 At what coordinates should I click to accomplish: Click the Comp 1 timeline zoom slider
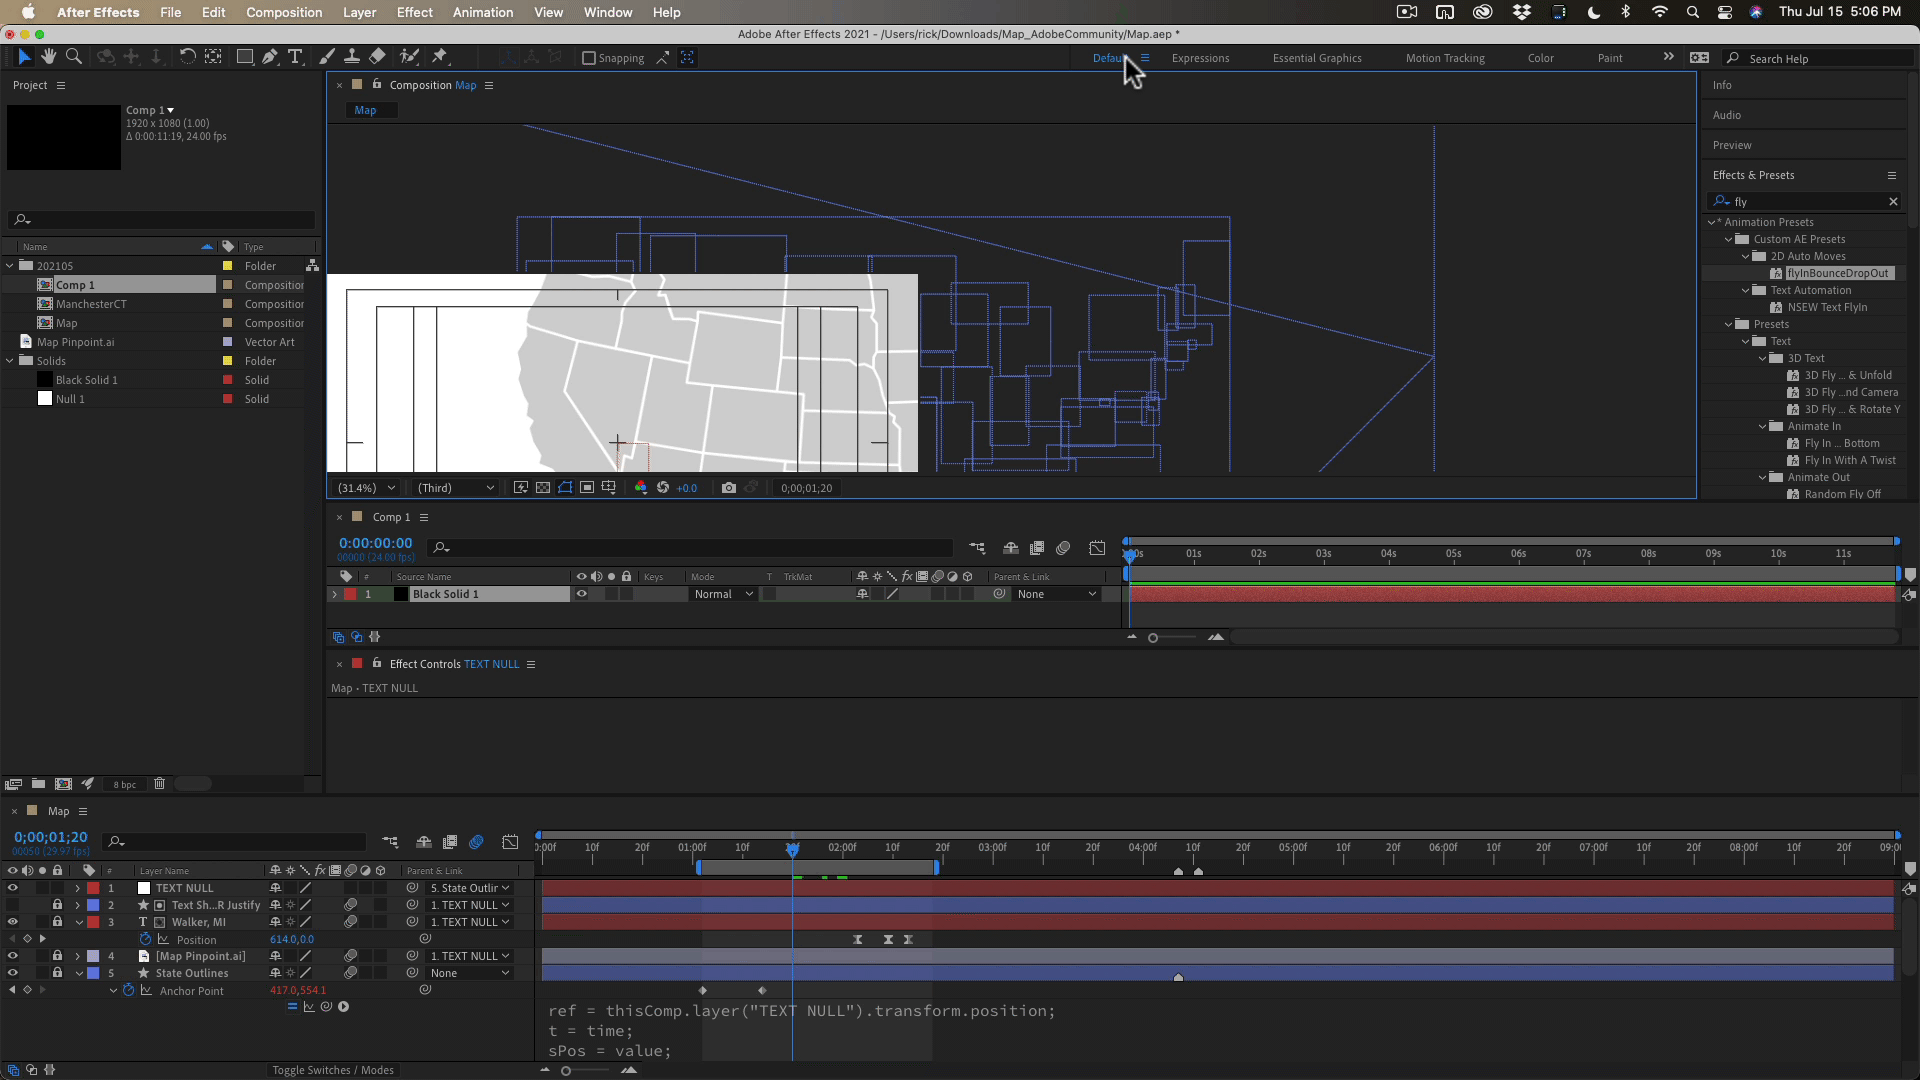[x=1153, y=638]
